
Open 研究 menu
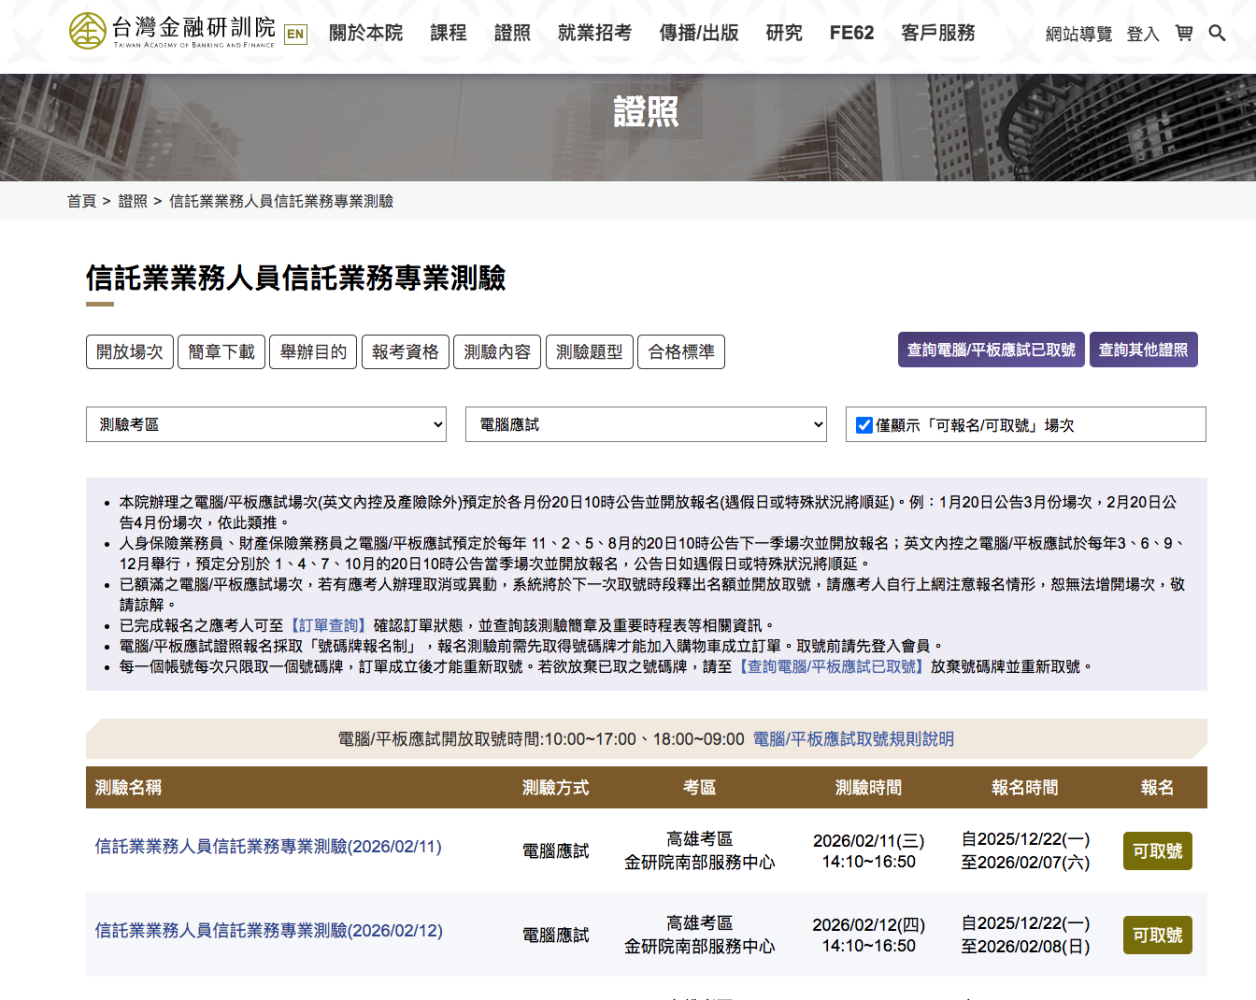pos(784,33)
